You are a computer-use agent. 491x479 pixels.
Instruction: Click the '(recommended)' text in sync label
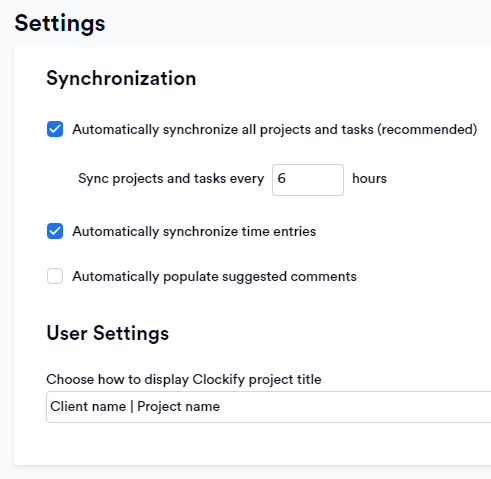click(427, 129)
